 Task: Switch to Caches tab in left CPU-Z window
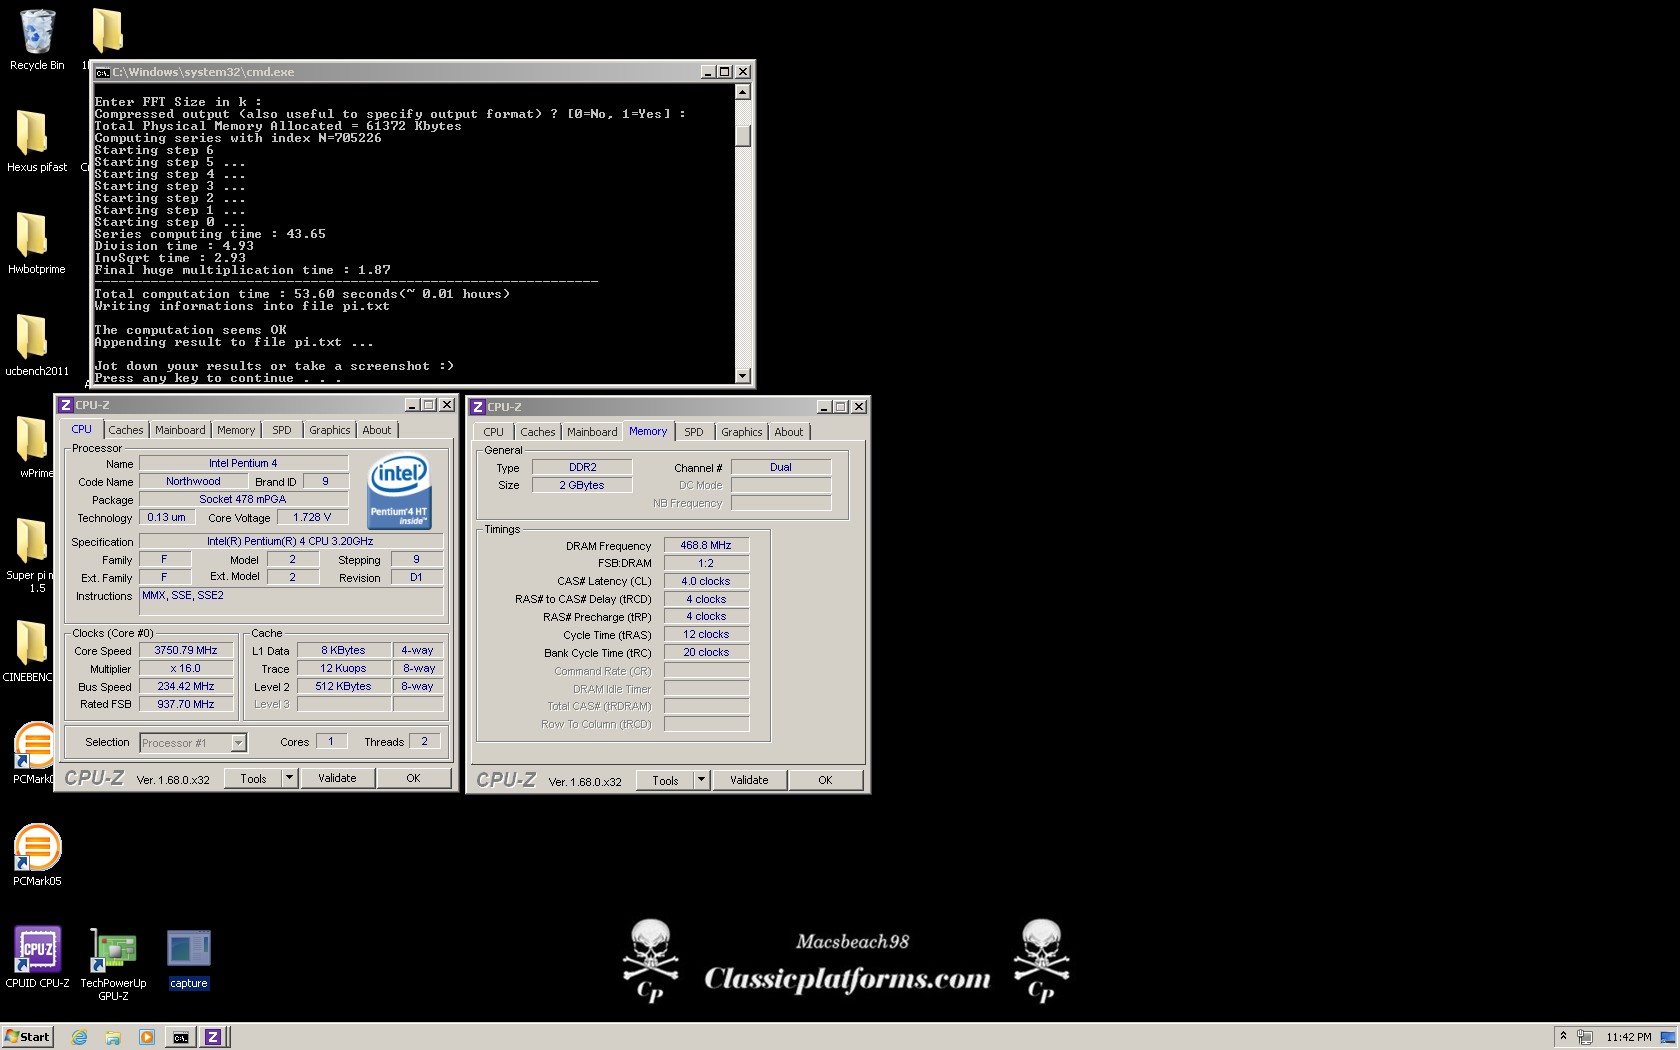coord(126,430)
